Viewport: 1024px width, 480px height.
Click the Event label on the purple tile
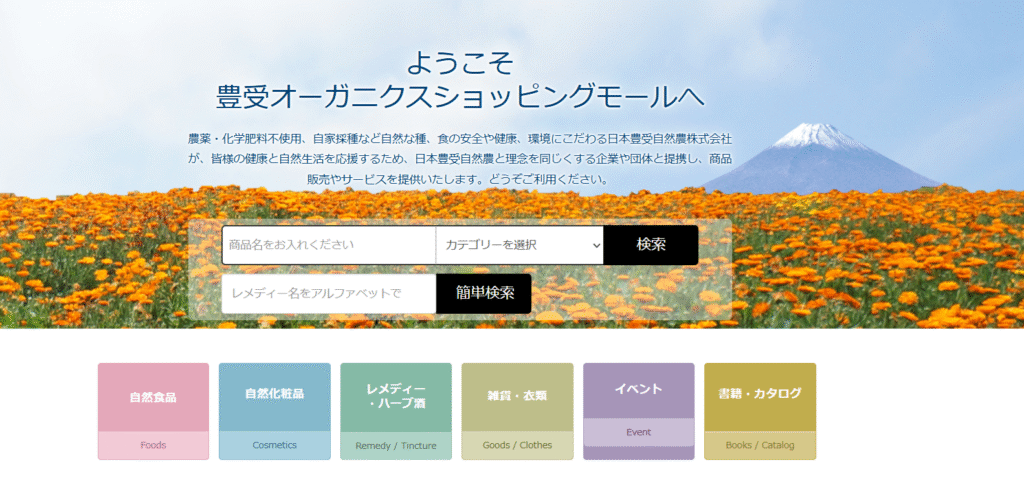[x=638, y=433]
